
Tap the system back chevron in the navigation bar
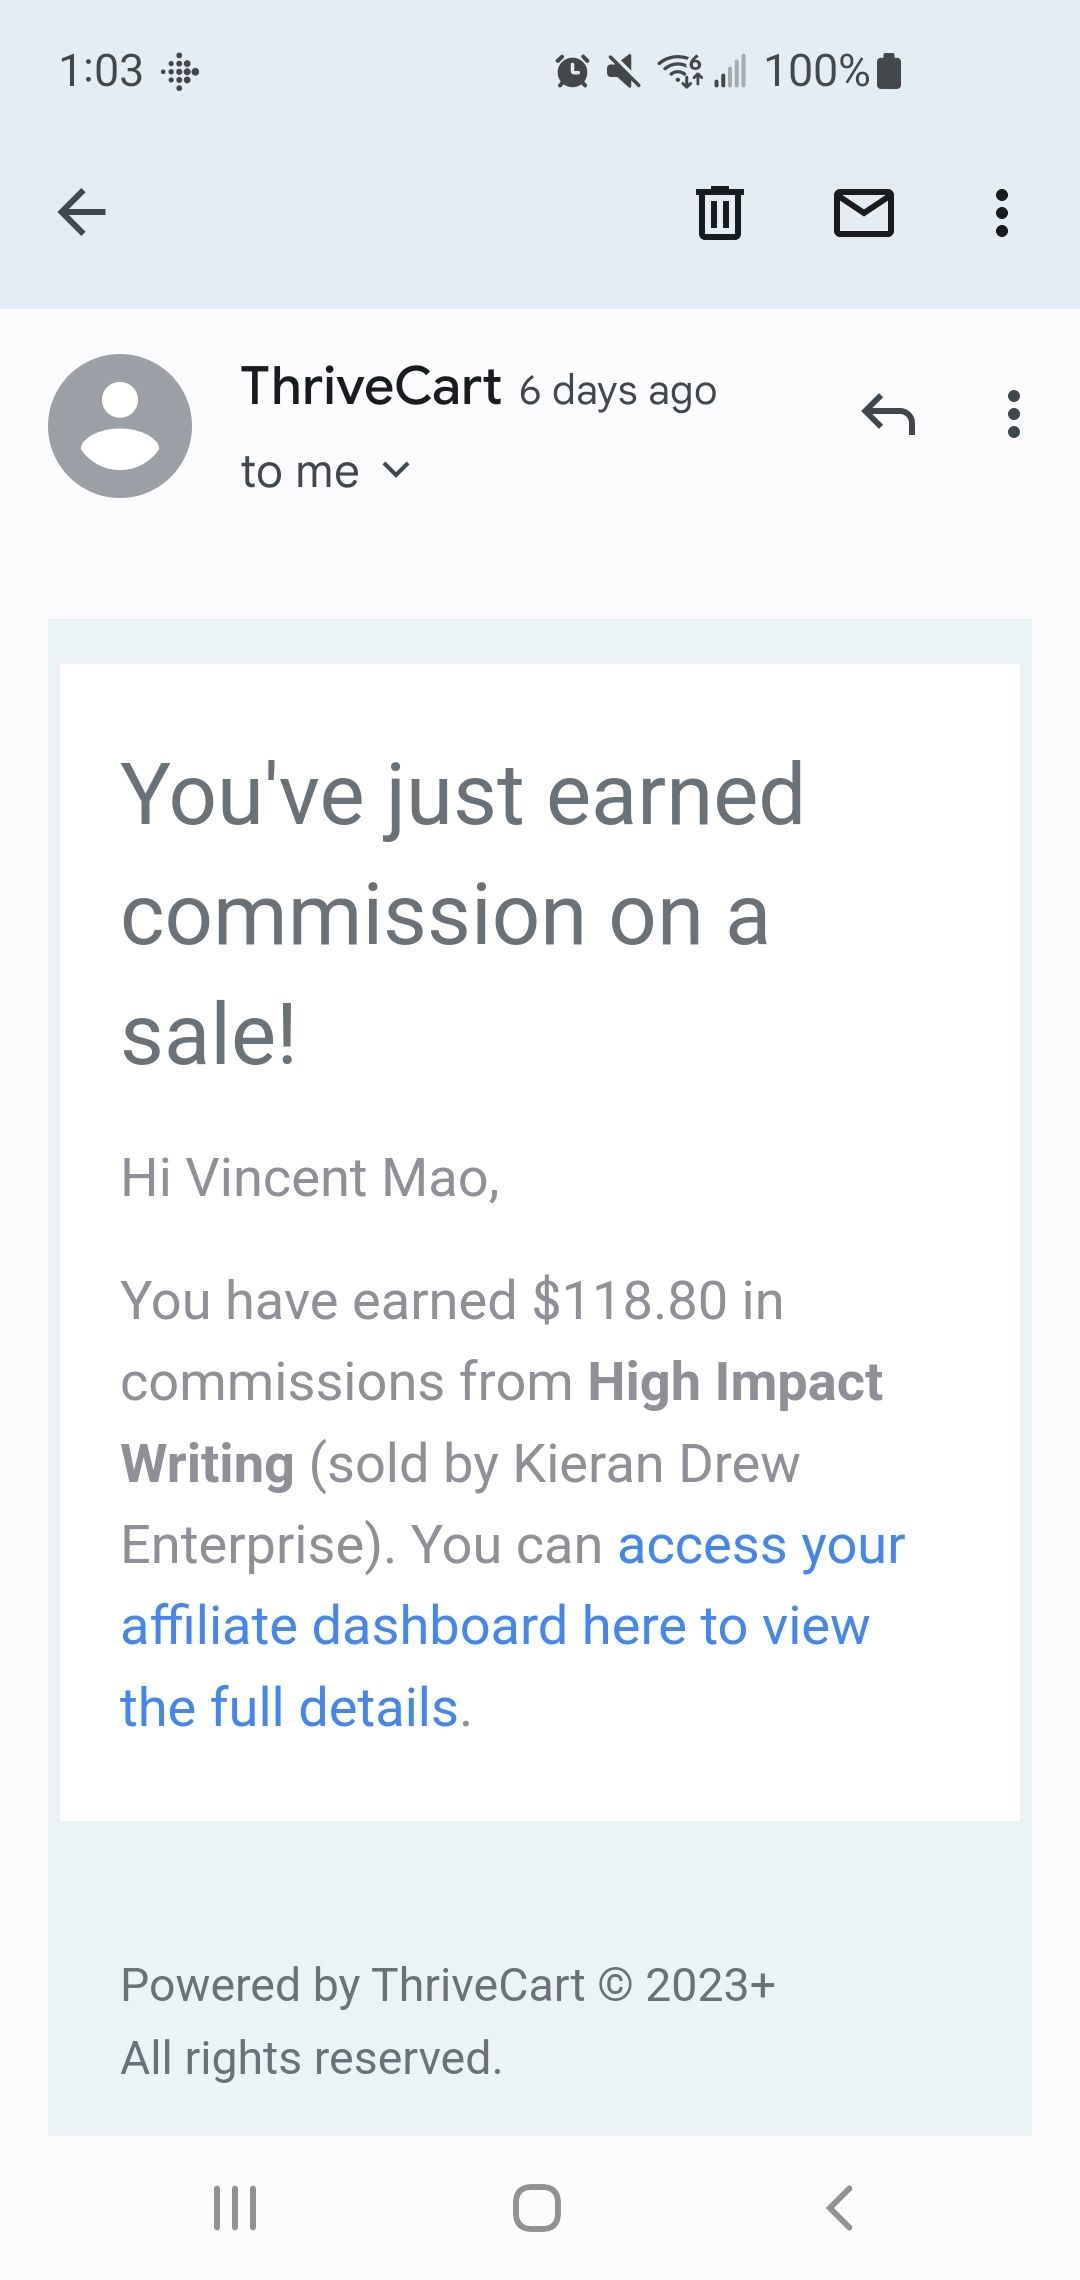coord(839,2207)
